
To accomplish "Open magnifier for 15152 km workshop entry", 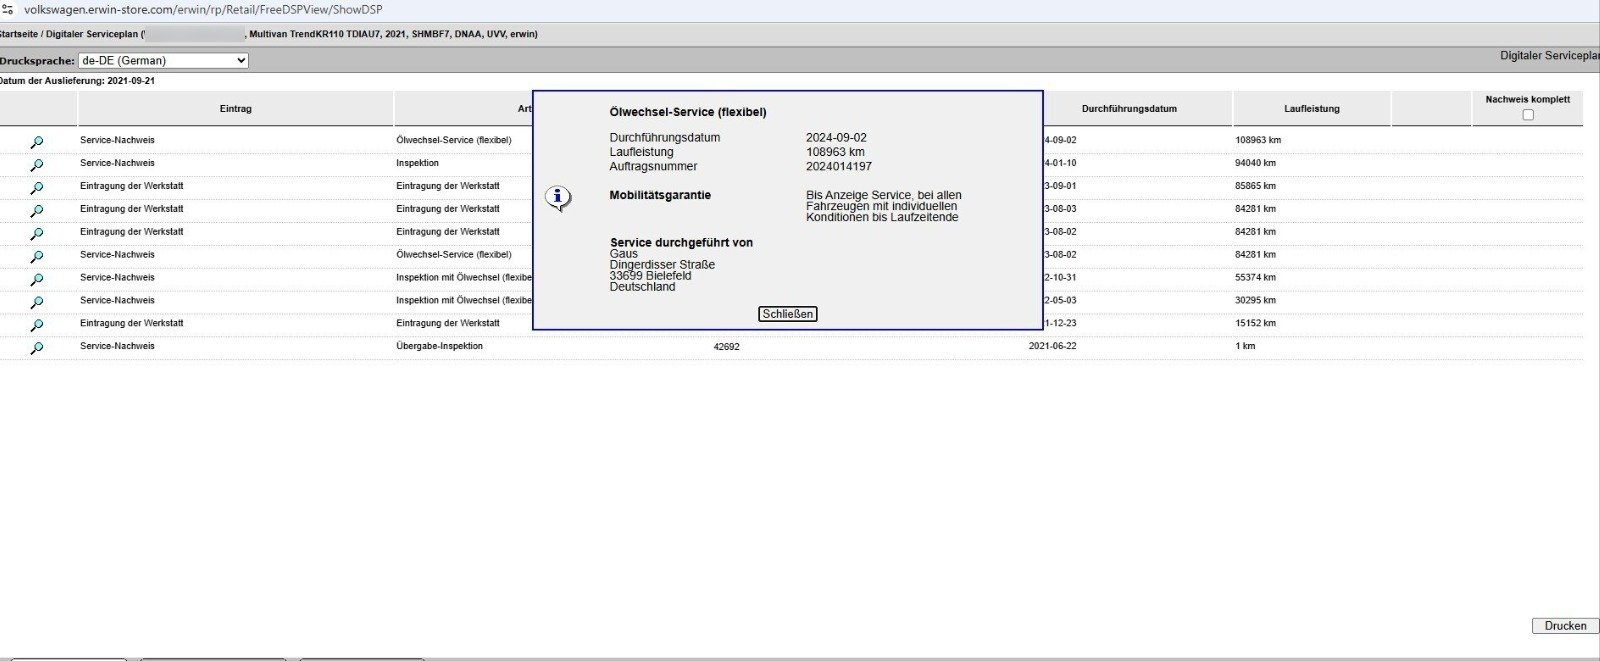I will point(37,325).
